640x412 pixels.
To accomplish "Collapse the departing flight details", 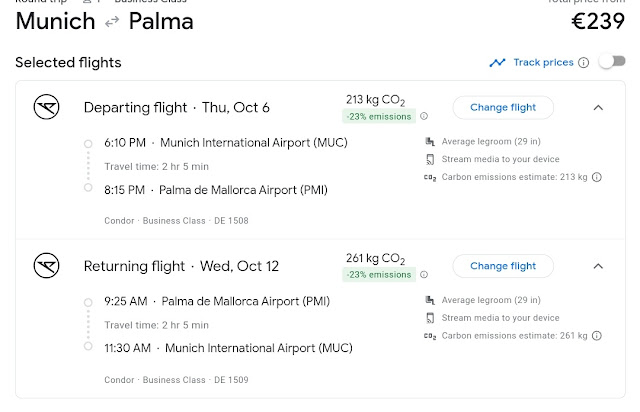I will (x=598, y=107).
